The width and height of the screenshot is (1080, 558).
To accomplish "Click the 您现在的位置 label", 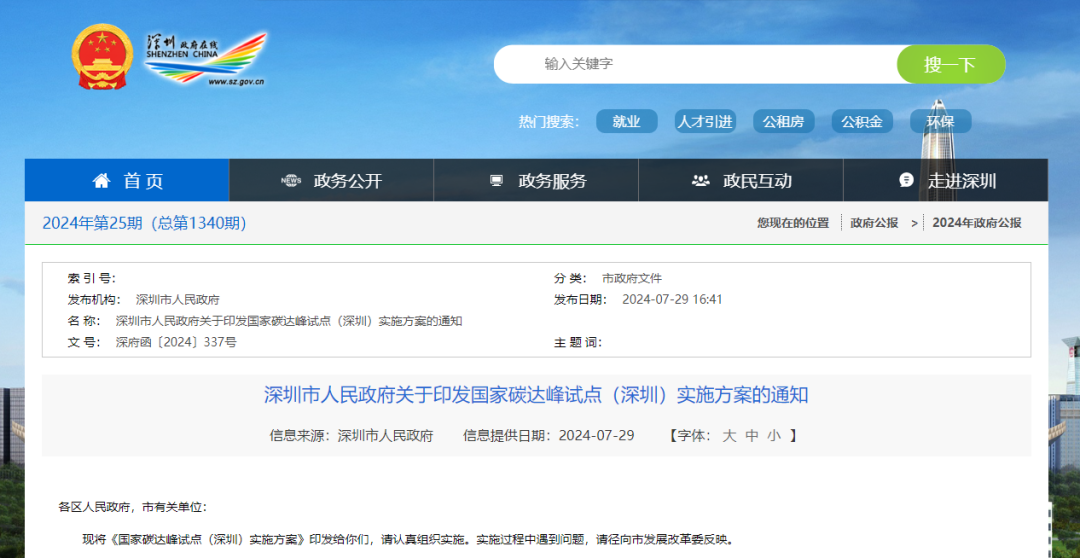I will [x=793, y=223].
